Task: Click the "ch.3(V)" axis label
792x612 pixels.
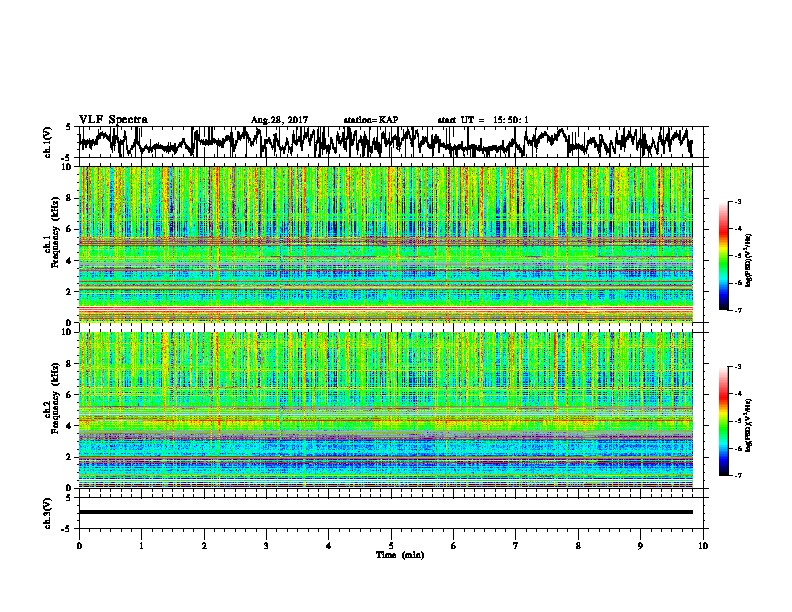Action: tap(48, 513)
